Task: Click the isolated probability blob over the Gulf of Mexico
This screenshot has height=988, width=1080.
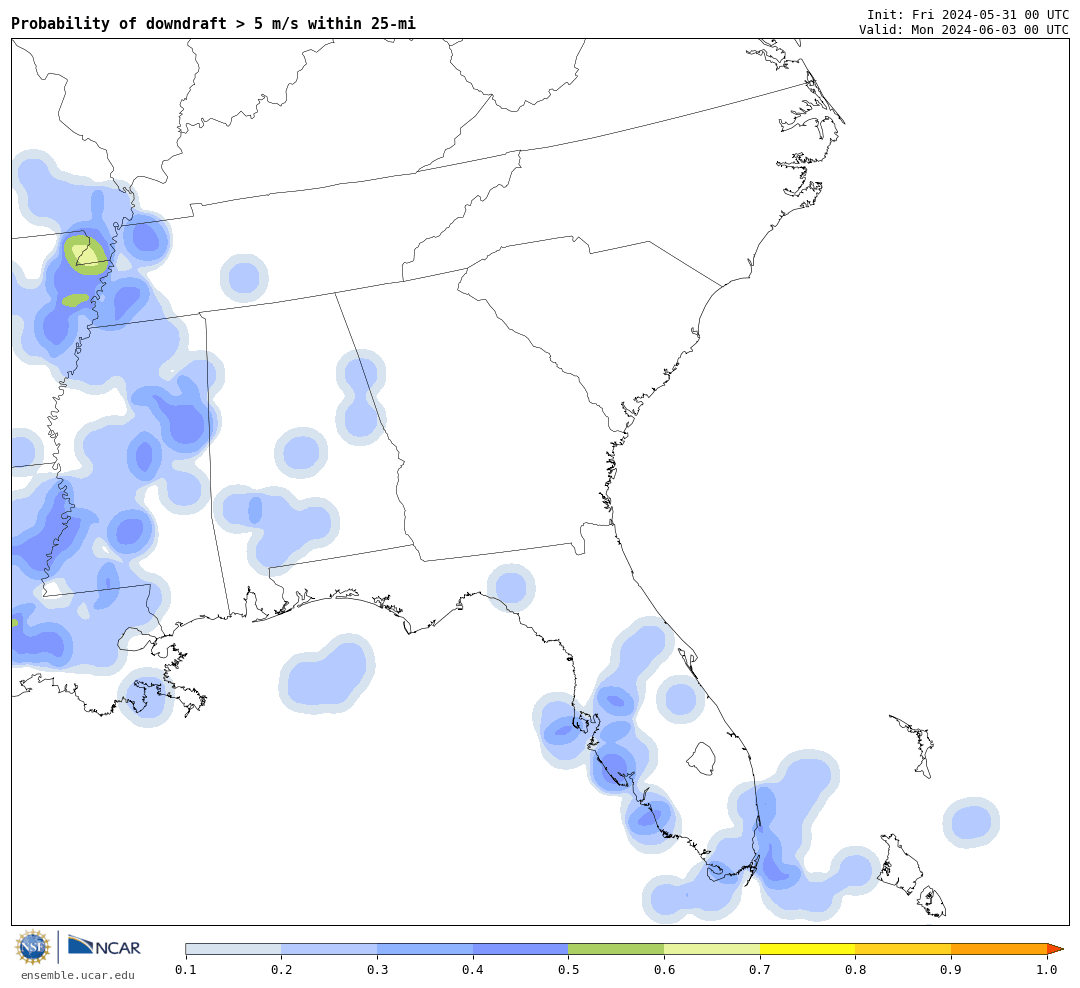Action: (x=327, y=674)
